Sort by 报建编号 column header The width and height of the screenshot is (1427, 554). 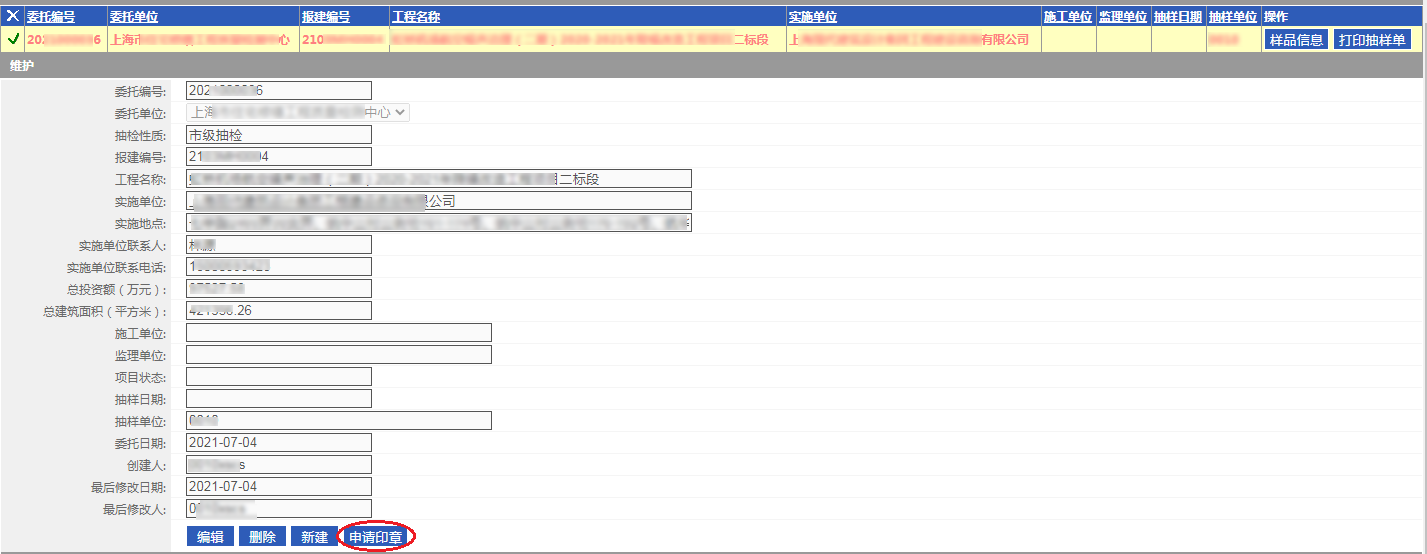tap(326, 17)
